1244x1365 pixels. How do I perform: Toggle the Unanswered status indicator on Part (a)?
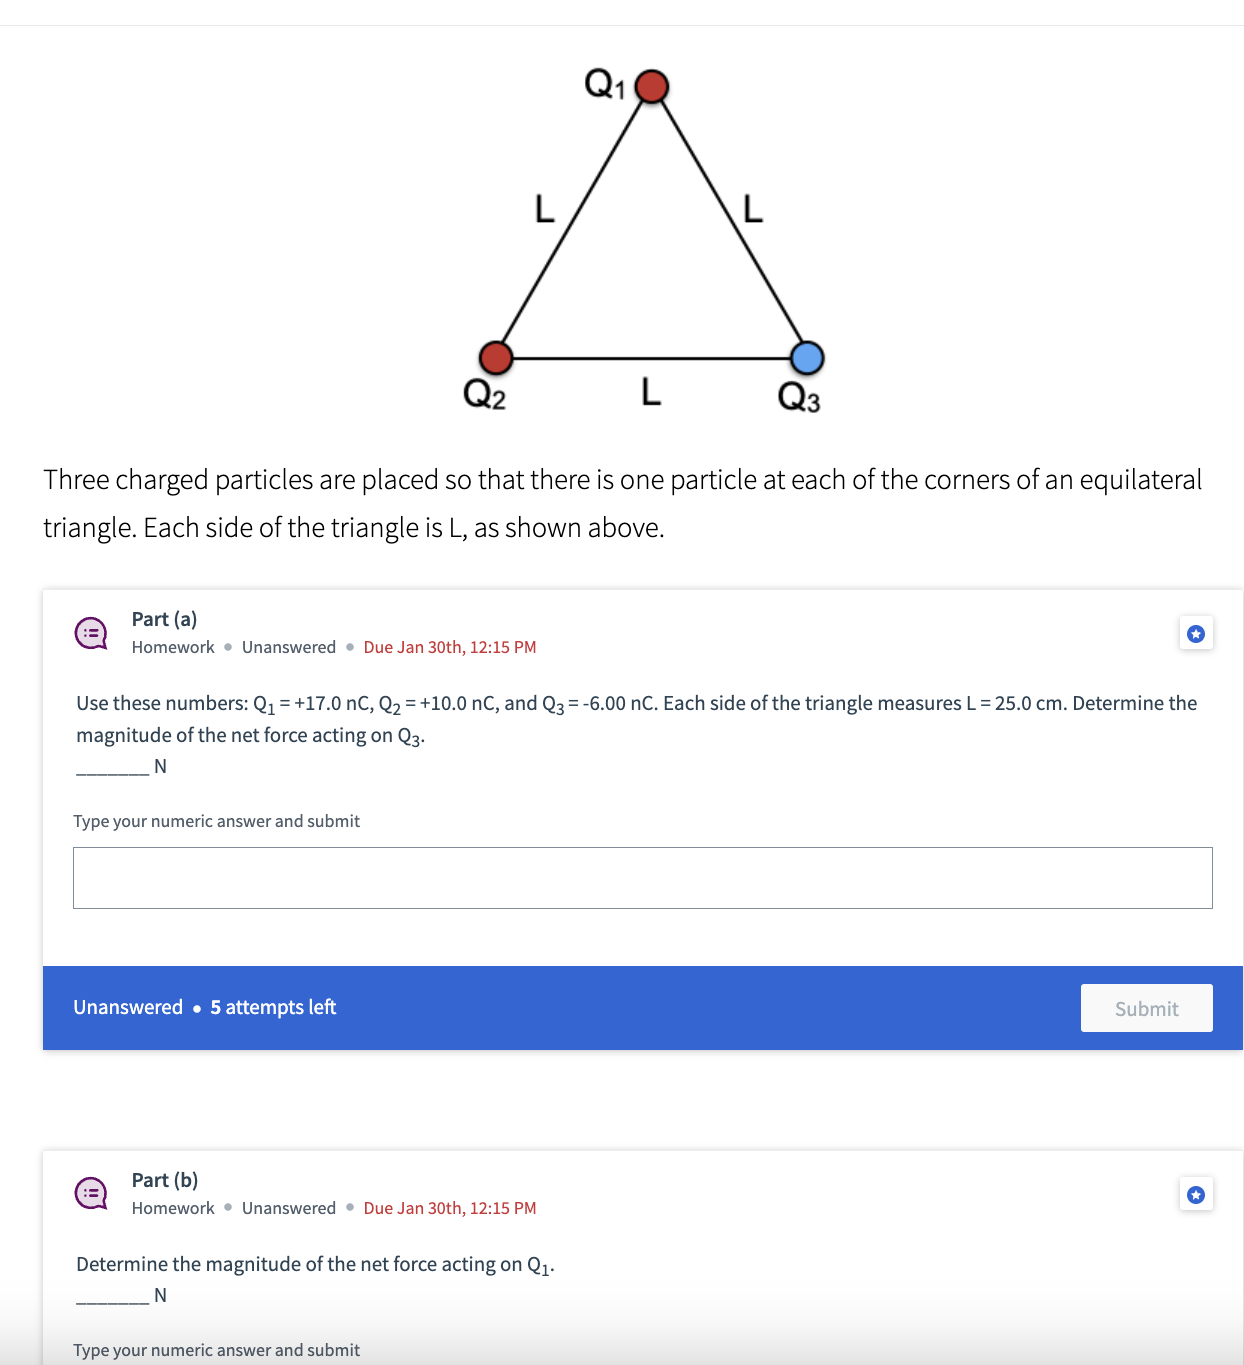click(288, 647)
